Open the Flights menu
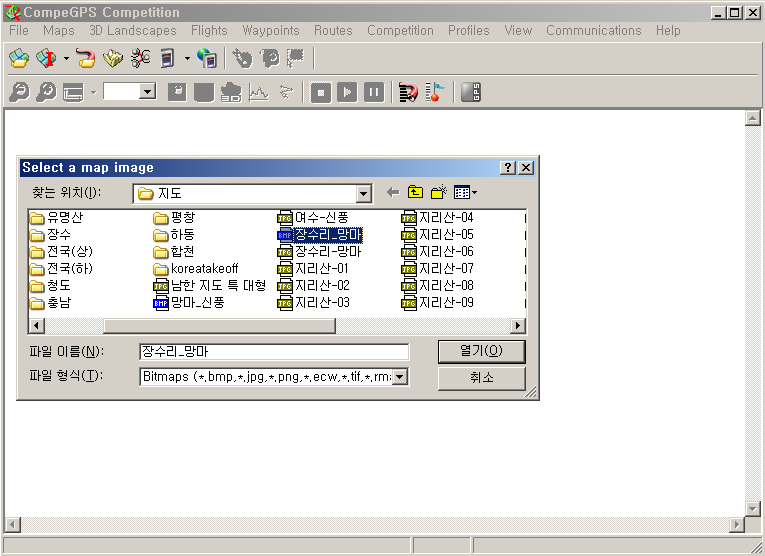Screen dimensions: 765x556 click(x=209, y=30)
